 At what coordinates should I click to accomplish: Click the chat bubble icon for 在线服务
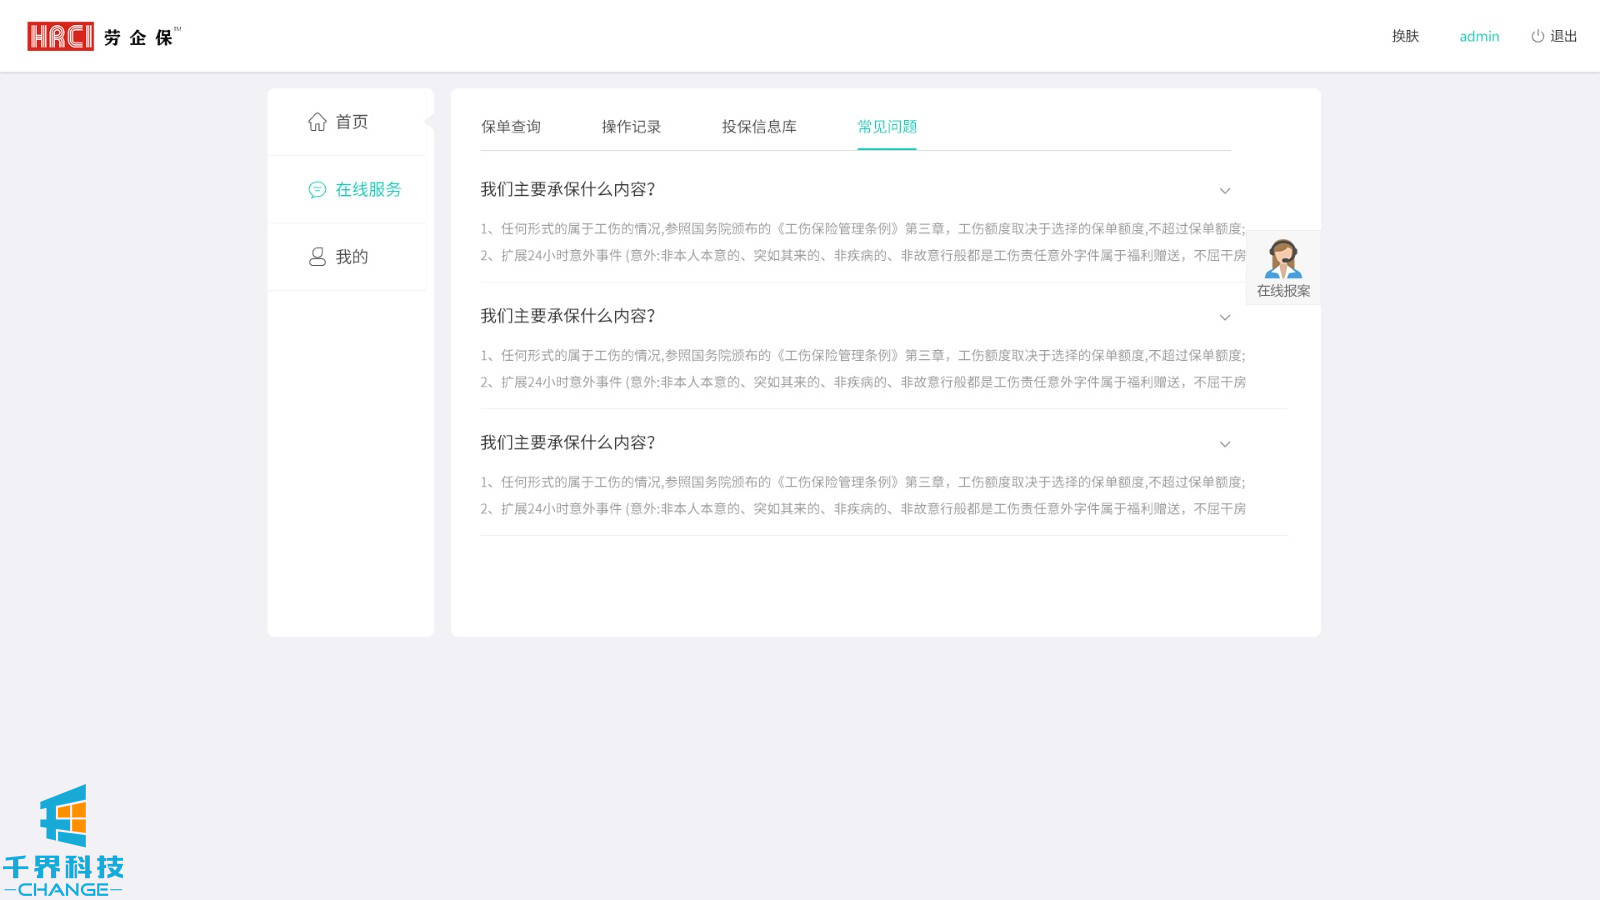[x=317, y=190]
